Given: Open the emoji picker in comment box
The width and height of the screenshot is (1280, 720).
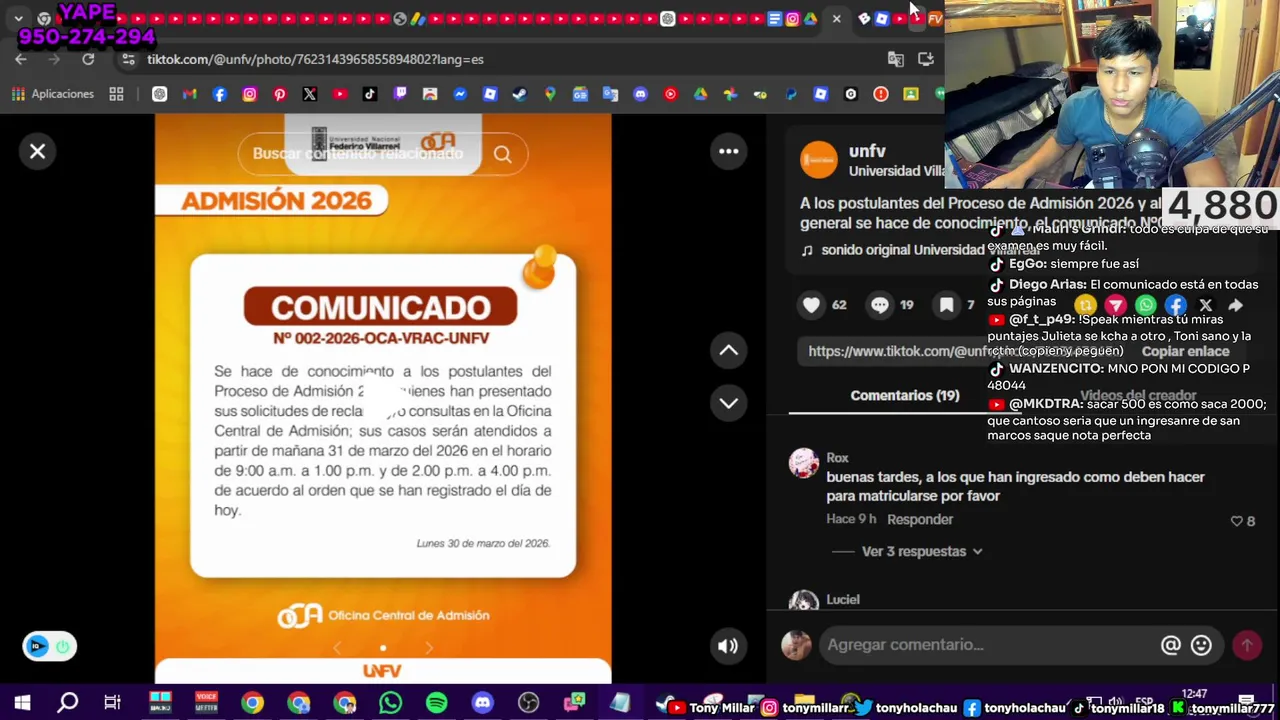Looking at the screenshot, I should pyautogui.click(x=1201, y=646).
